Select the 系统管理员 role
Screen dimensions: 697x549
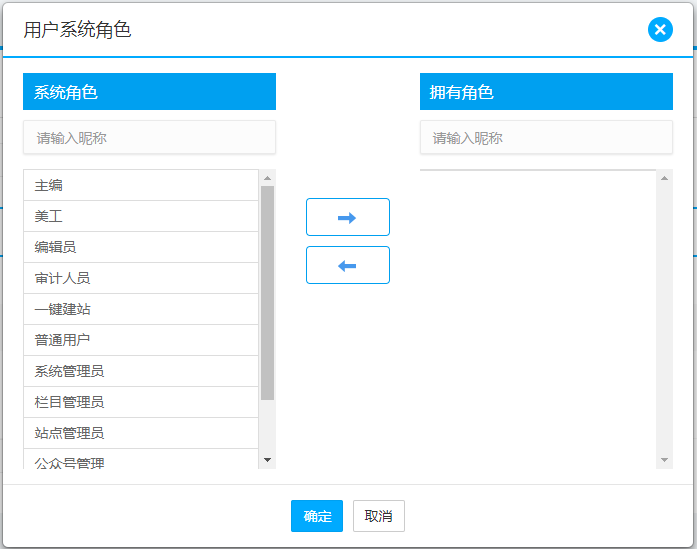(x=141, y=371)
